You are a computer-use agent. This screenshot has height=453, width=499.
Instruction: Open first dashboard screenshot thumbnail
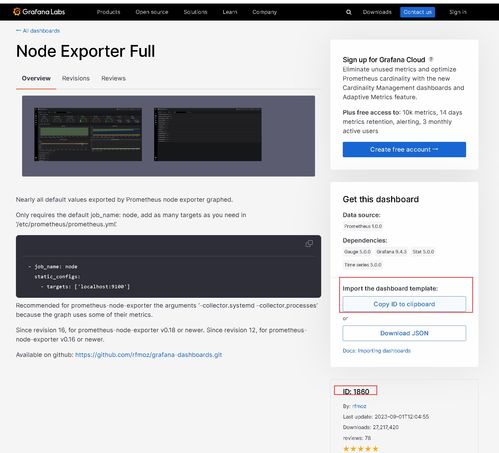88,134
